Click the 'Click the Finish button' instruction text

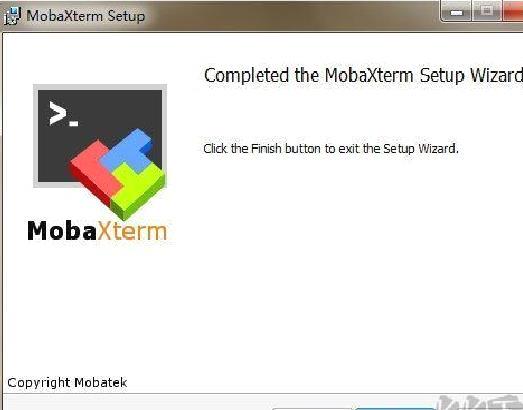point(331,148)
